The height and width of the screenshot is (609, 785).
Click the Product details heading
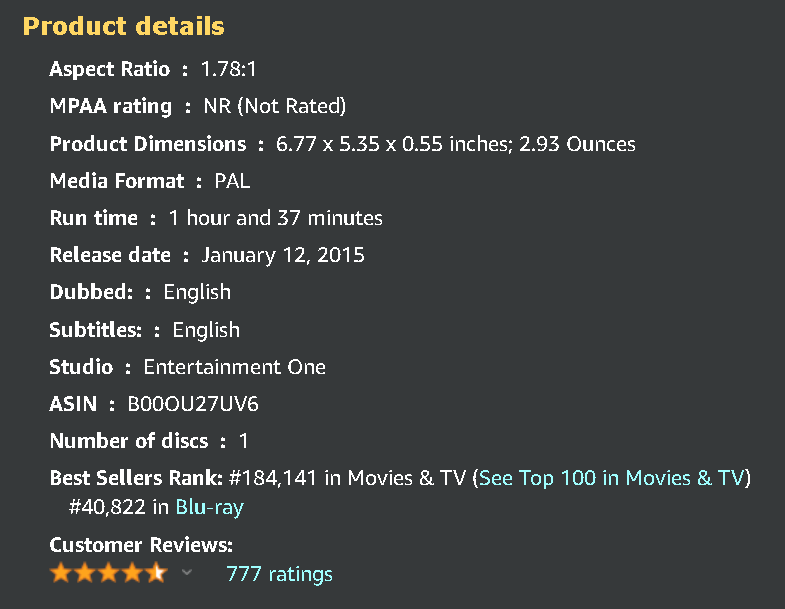click(123, 26)
